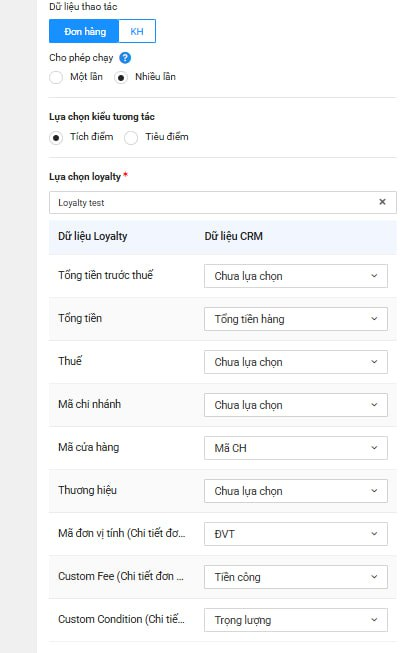This screenshot has height=653, width=408.
Task: Open the Mã chi nhánh dropdown
Action: 296,405
